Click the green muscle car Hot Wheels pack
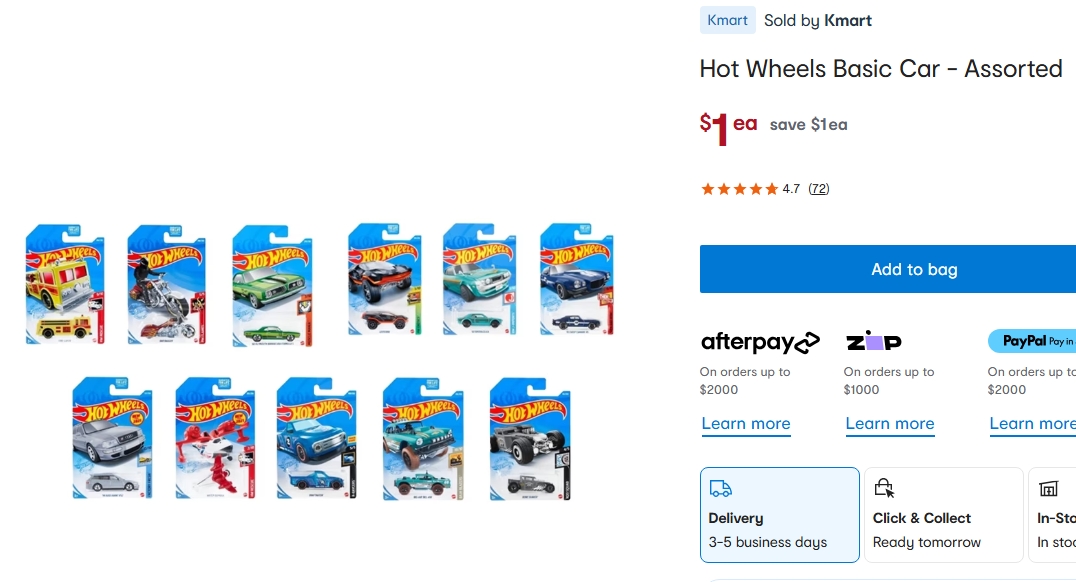This screenshot has width=1076, height=582. 272,286
